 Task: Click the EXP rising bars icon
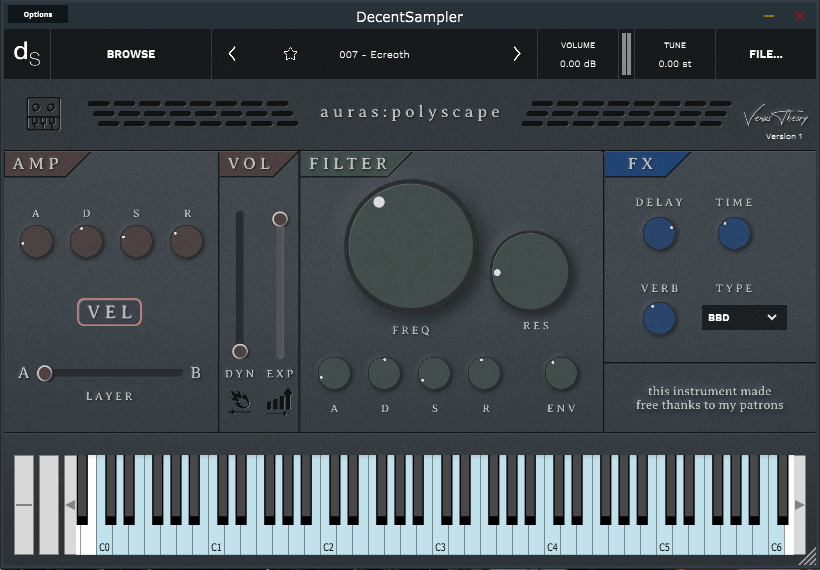pyautogui.click(x=280, y=402)
